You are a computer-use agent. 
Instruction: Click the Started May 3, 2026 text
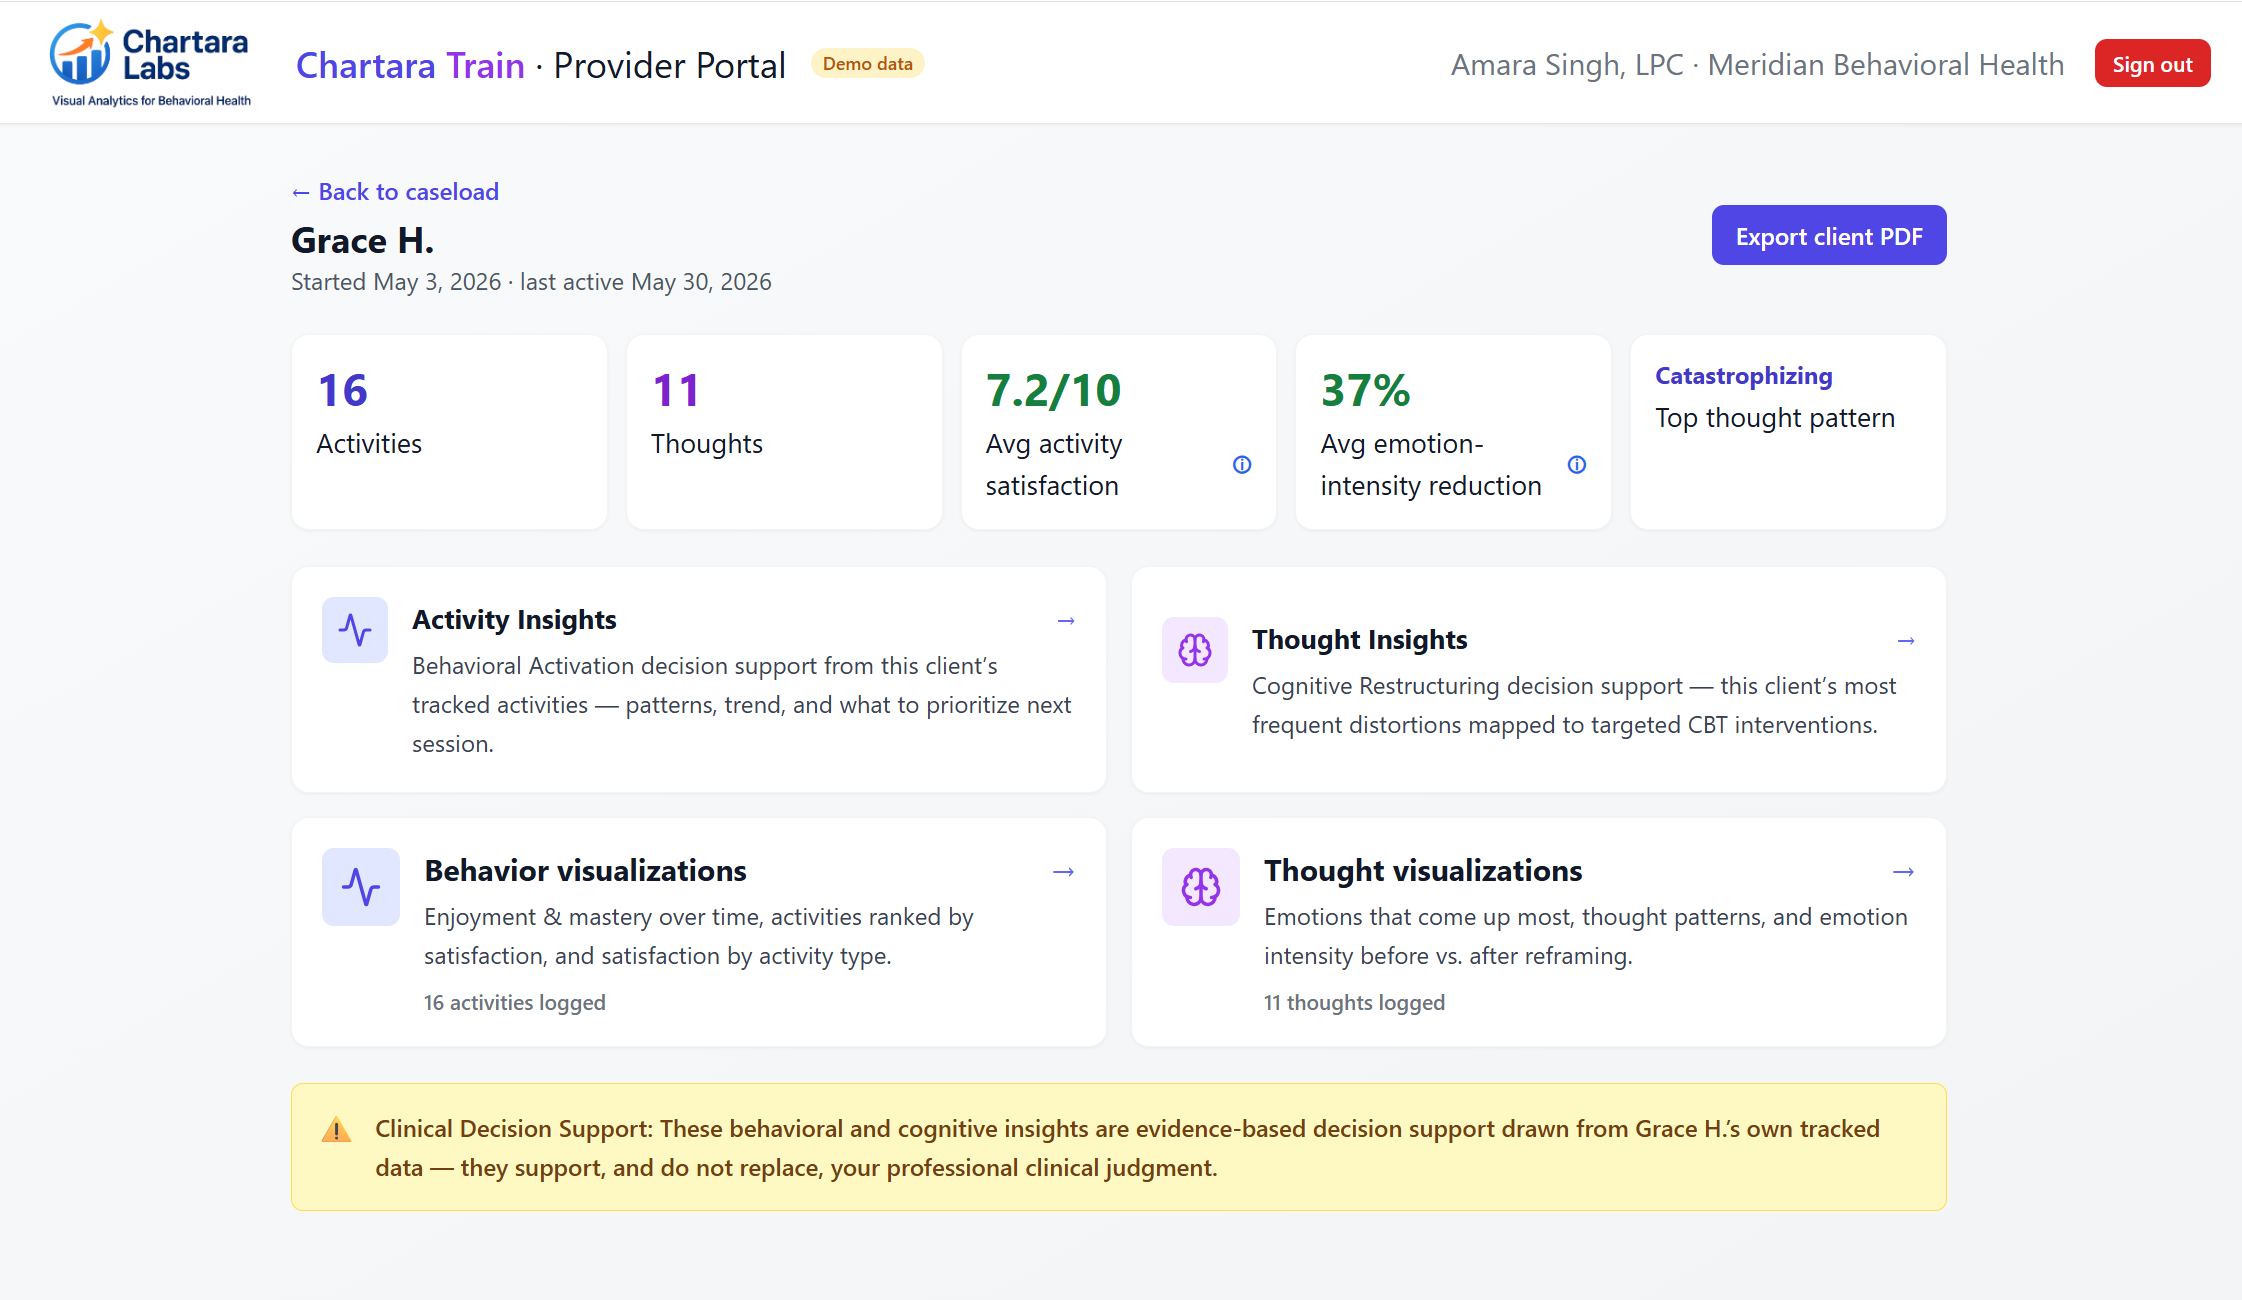[x=396, y=282]
